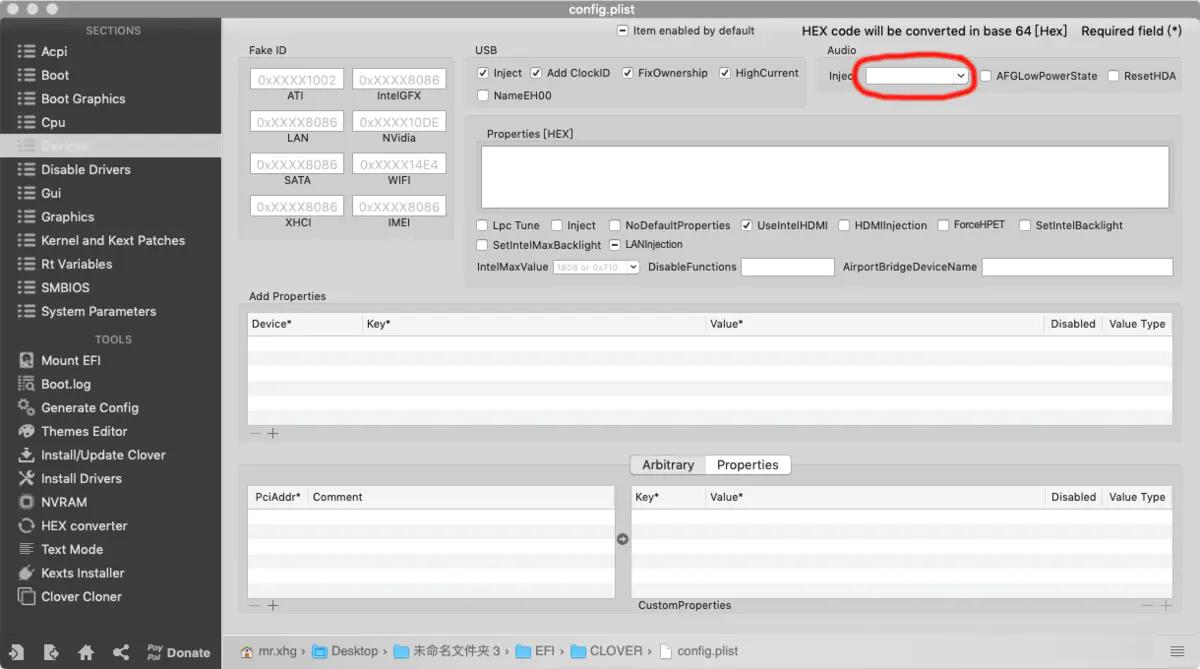The width and height of the screenshot is (1200, 669).
Task: Open the Audio Inject dropdown
Action: [x=915, y=75]
